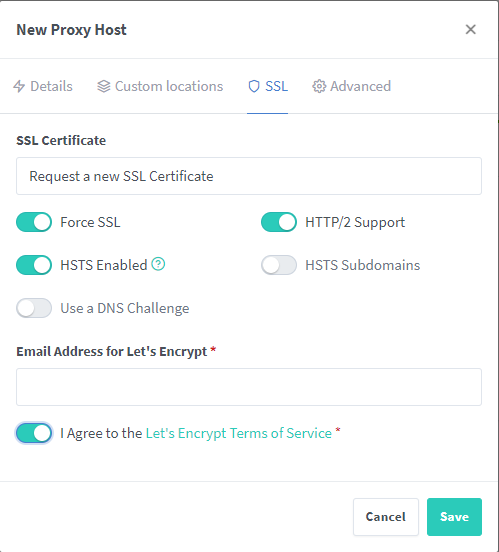Open the Let's Encrypt Terms of Service link

click(239, 433)
